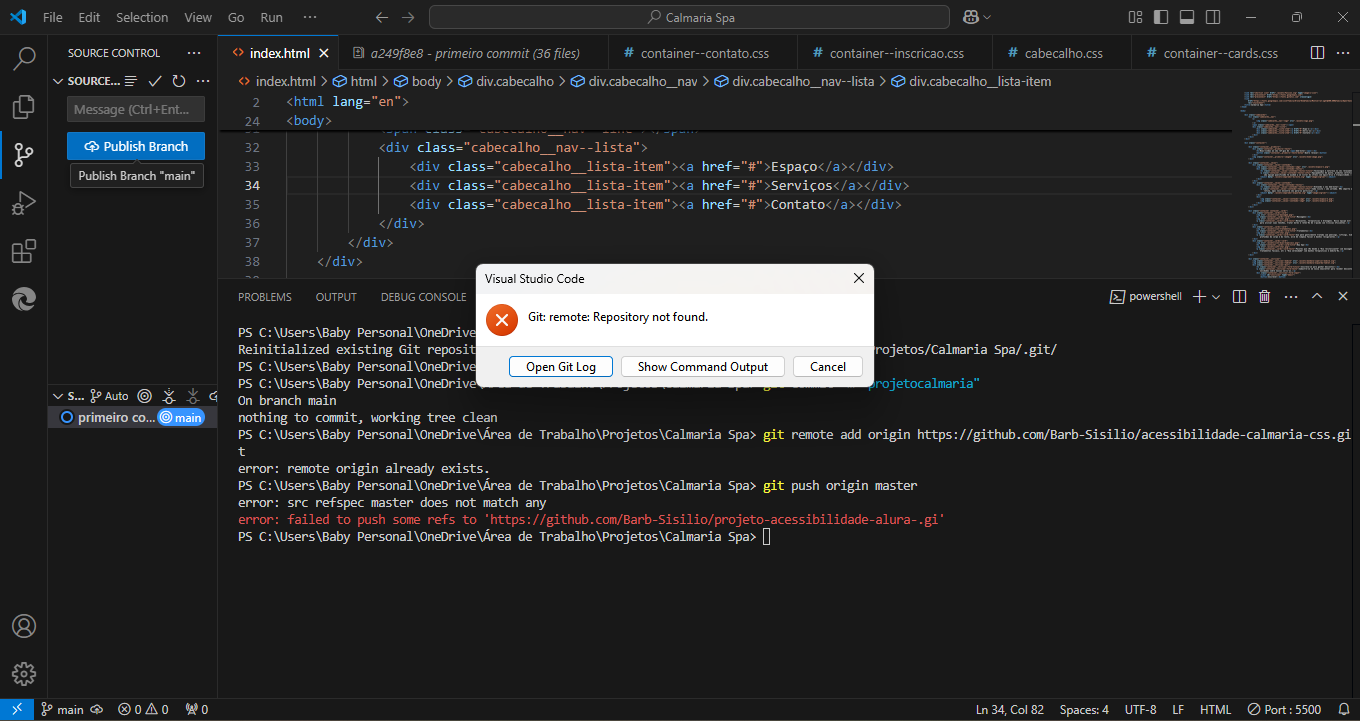Open editor more actions ellipsis
This screenshot has height=721, width=1360.
pos(1342,53)
